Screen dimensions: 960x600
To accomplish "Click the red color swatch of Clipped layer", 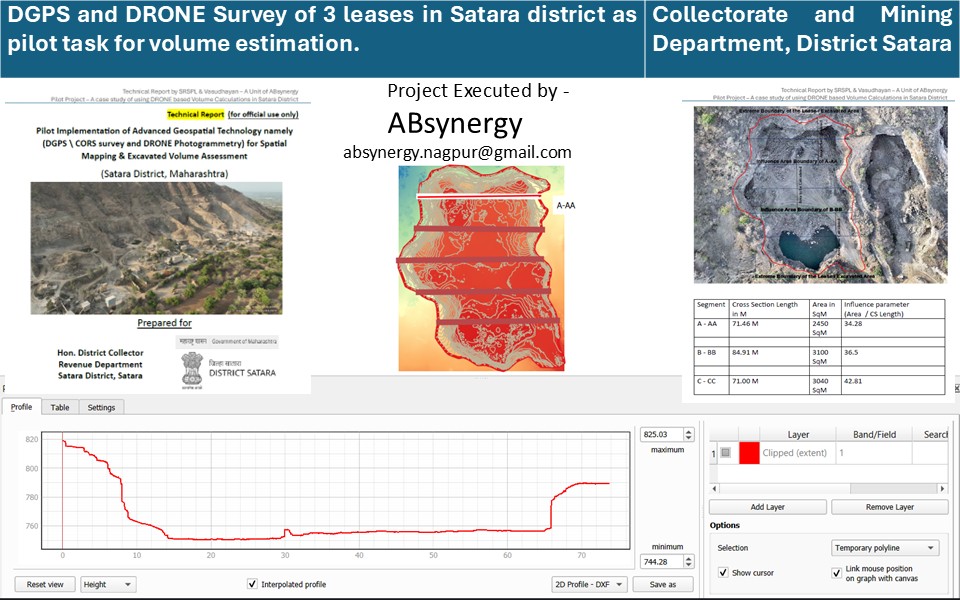I will coord(749,452).
